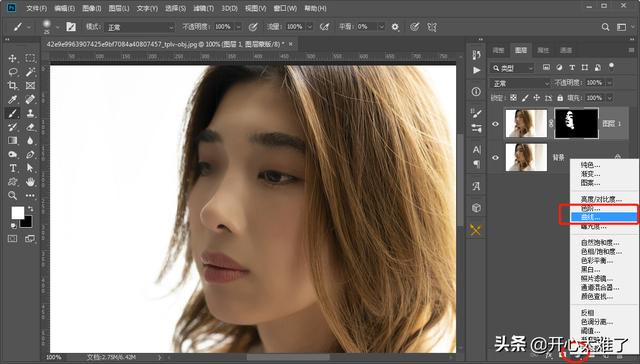The image size is (640, 364).
Task: Hide the 背景 layer
Action: click(x=496, y=157)
